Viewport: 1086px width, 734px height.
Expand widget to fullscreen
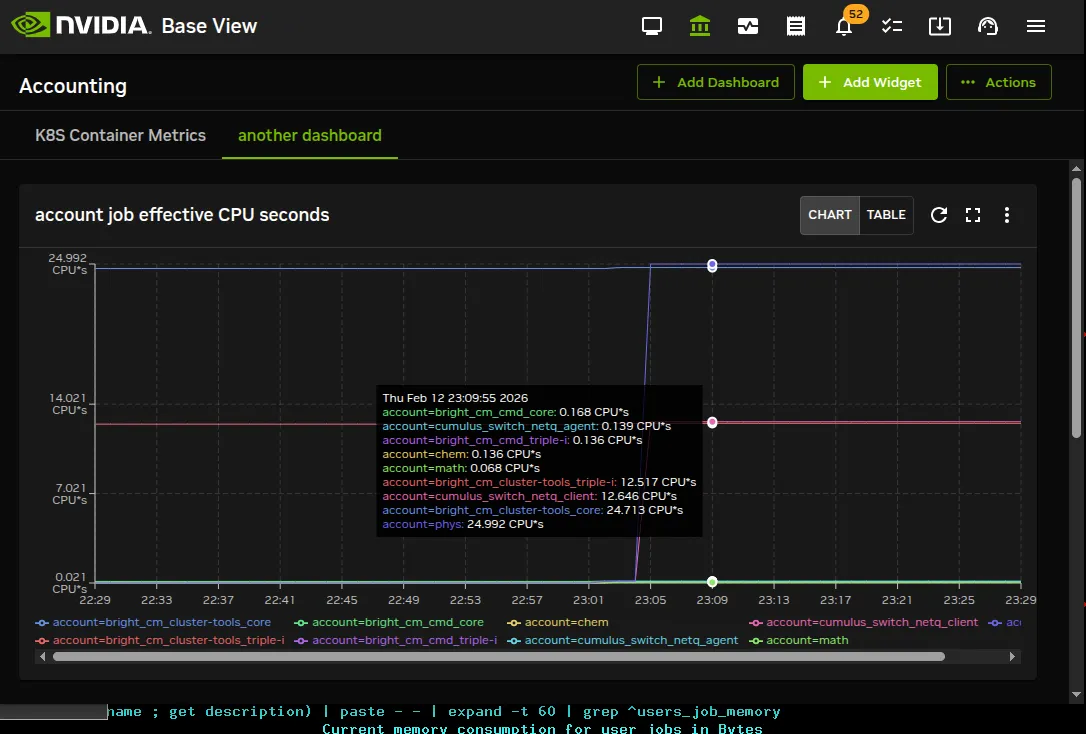point(973,215)
